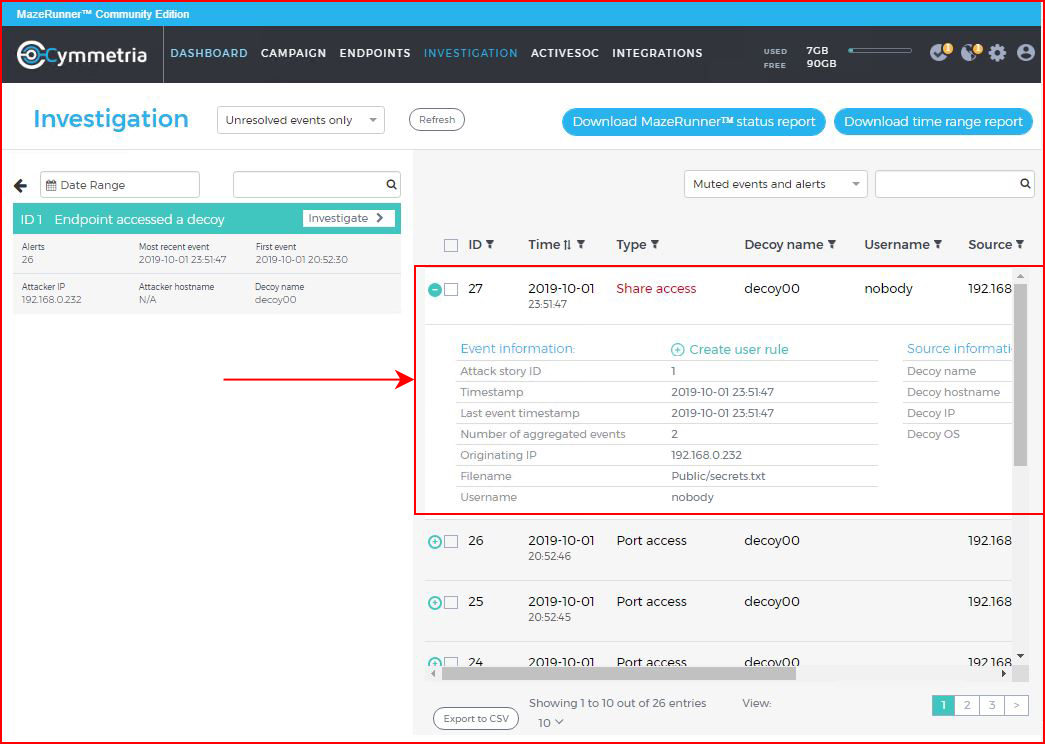Collapse event 27 details
The image size is (1045, 744).
435,289
